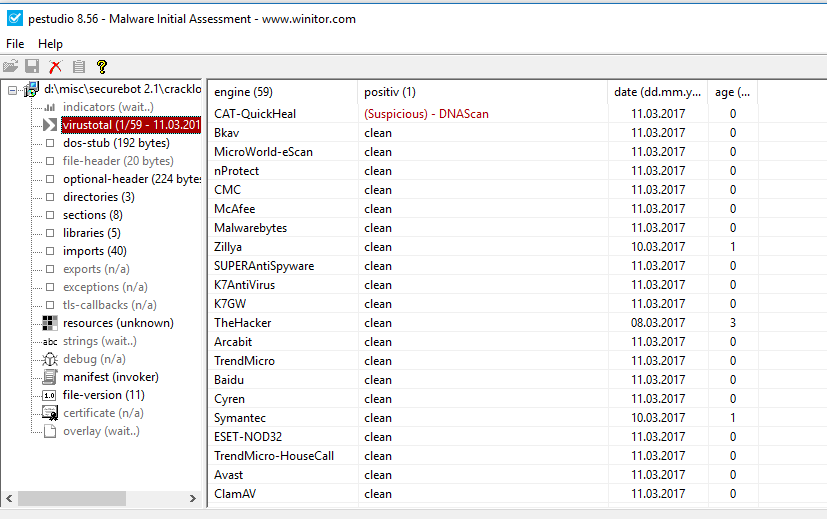The width and height of the screenshot is (827, 519).
Task: Select the libraries (5) tree item
Action: pos(92,233)
